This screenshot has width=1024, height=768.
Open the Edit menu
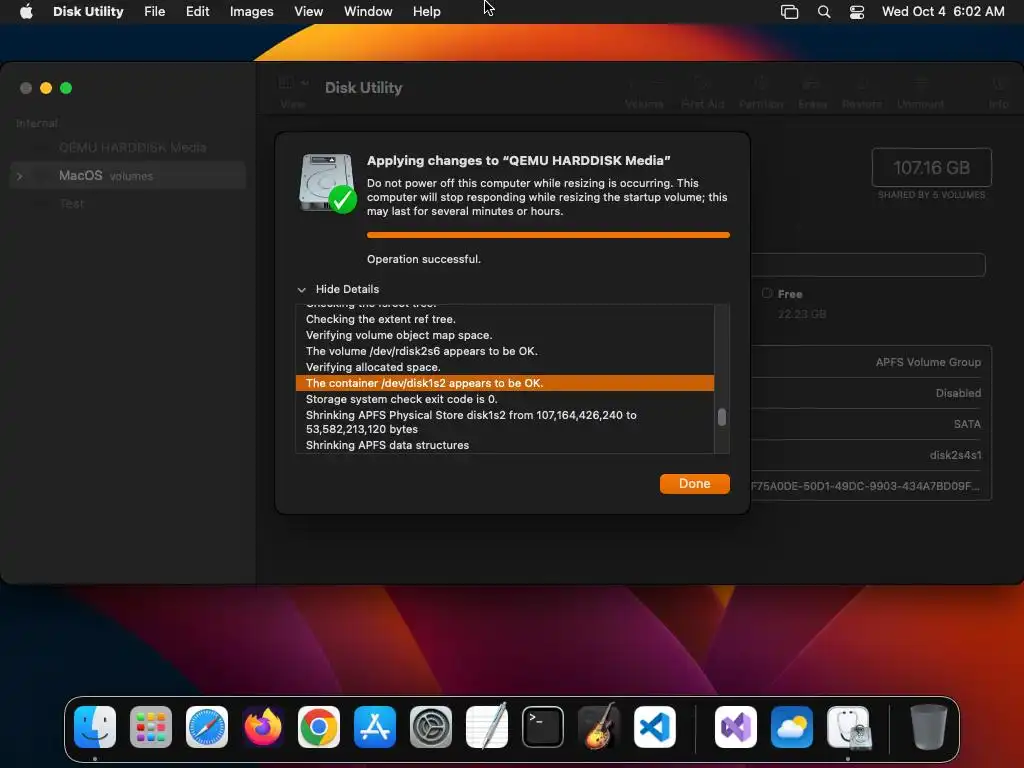point(197,12)
